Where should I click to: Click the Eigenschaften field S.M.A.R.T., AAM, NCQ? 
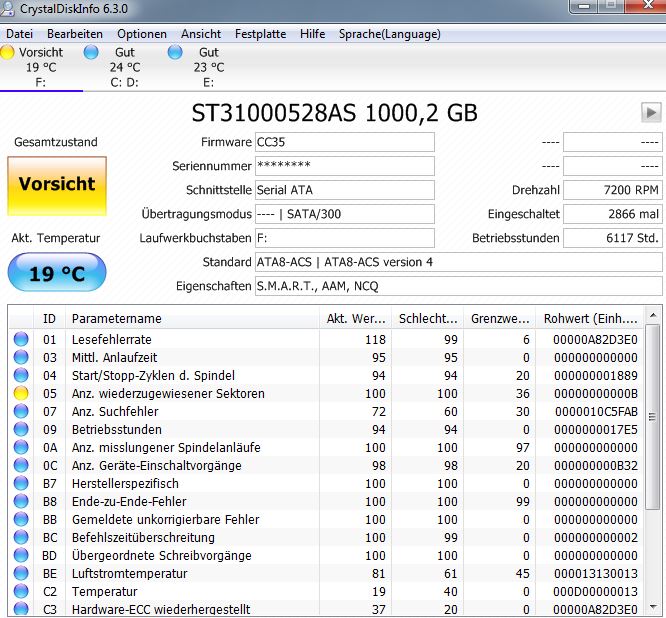coord(458,286)
